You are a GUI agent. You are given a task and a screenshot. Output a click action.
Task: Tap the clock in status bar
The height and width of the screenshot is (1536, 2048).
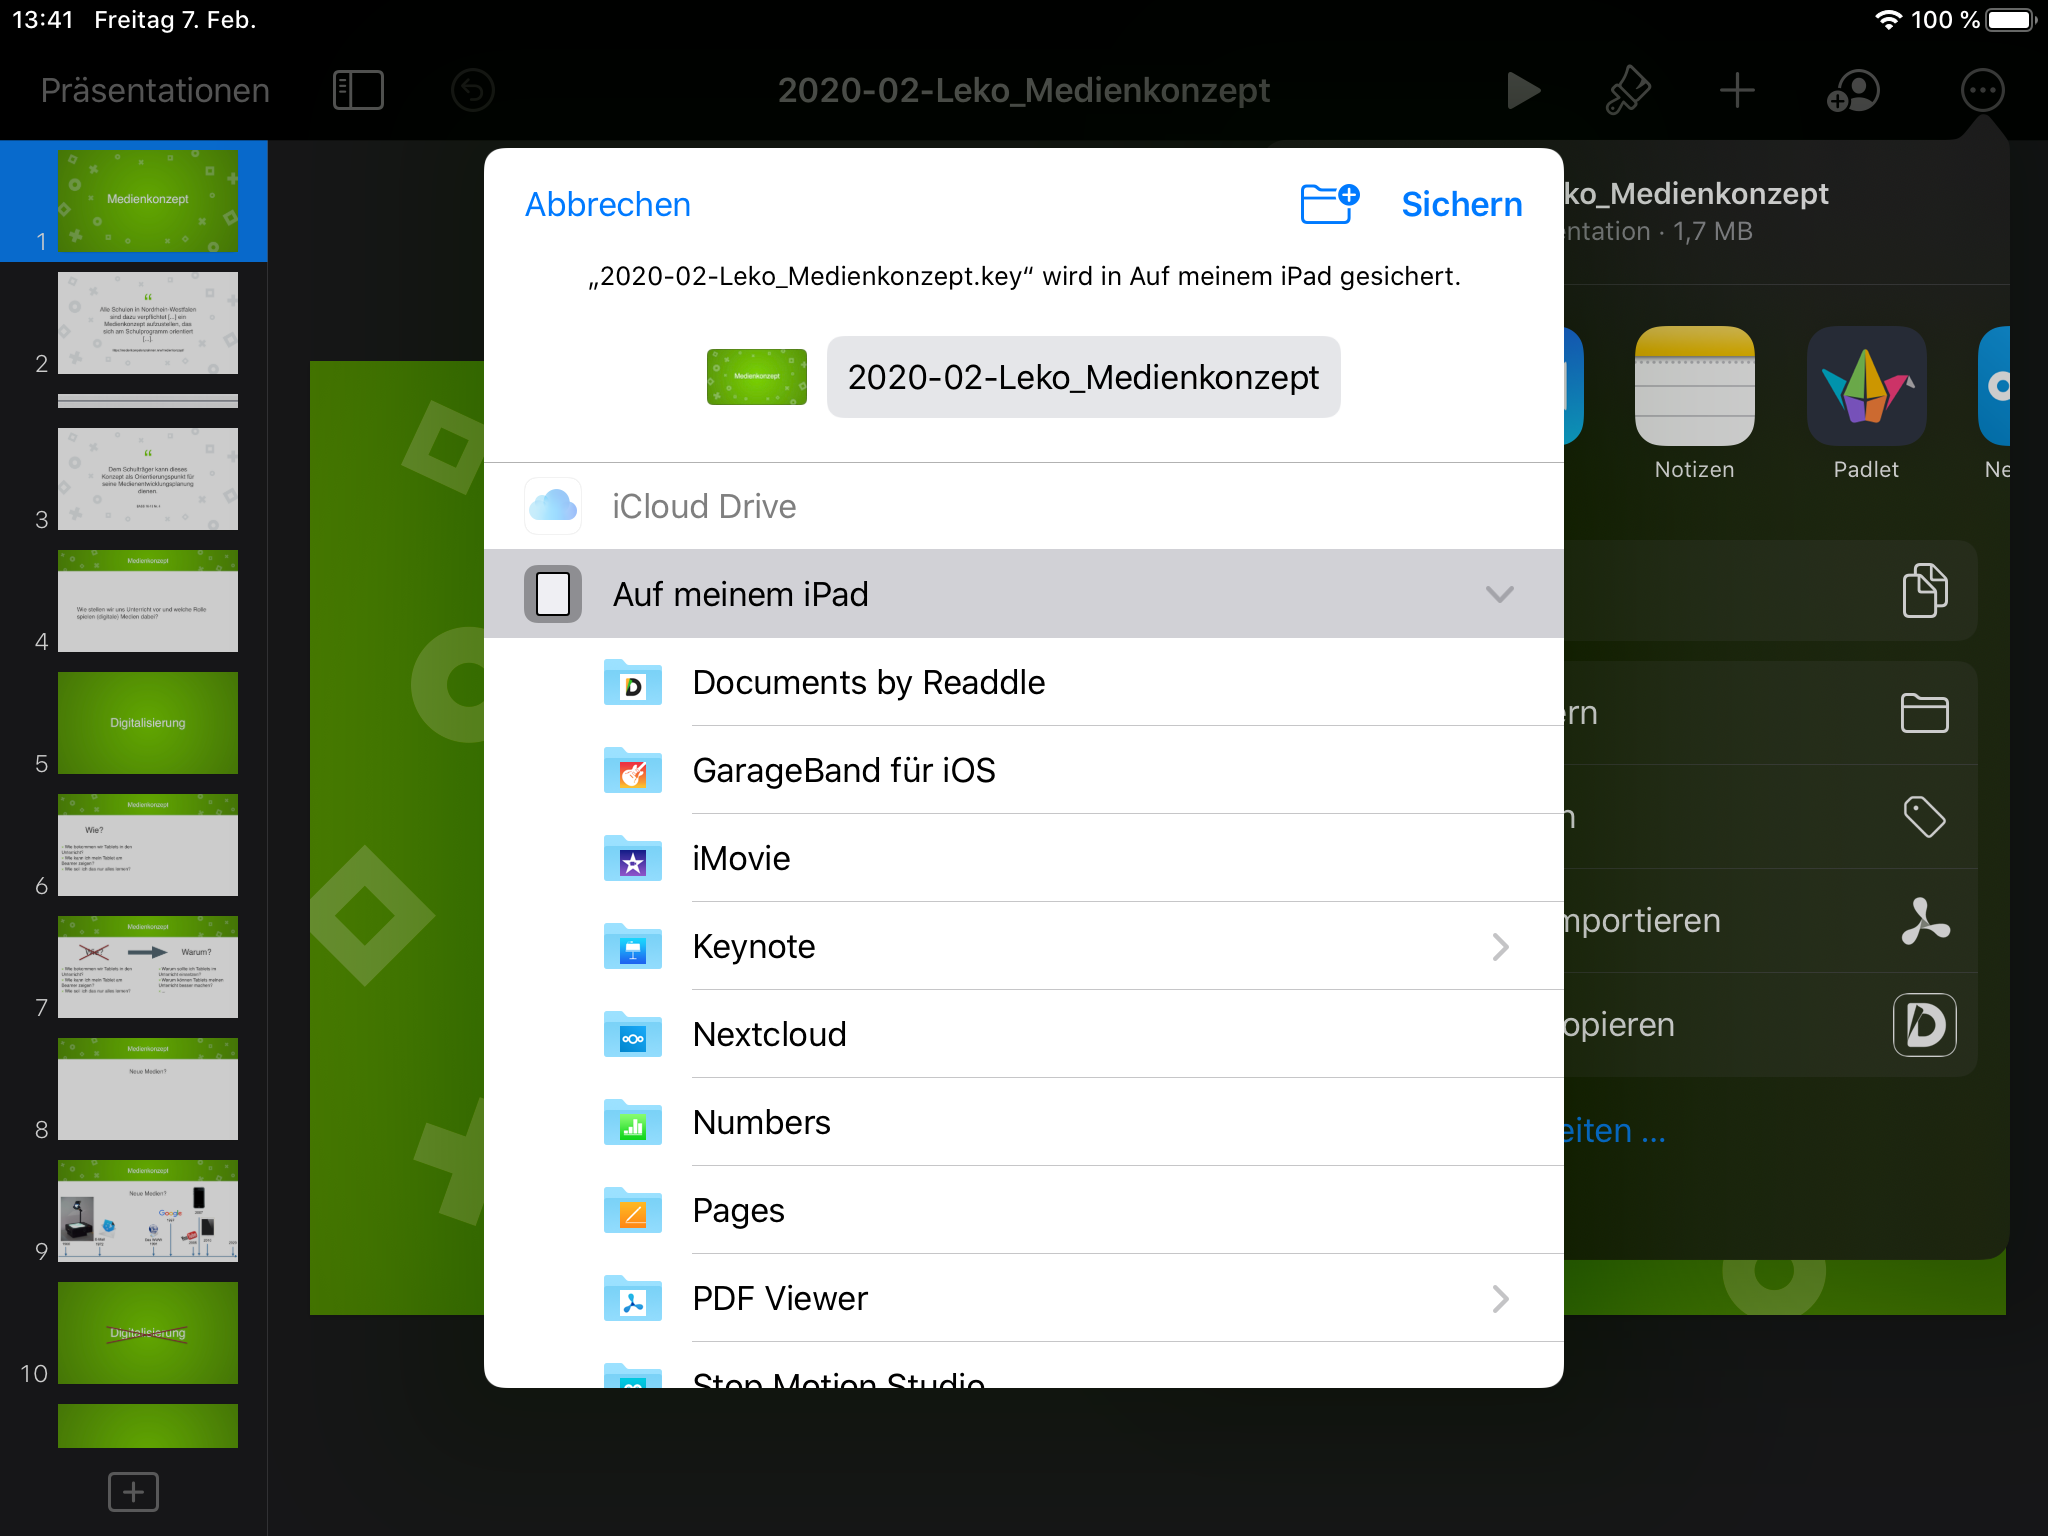click(43, 20)
